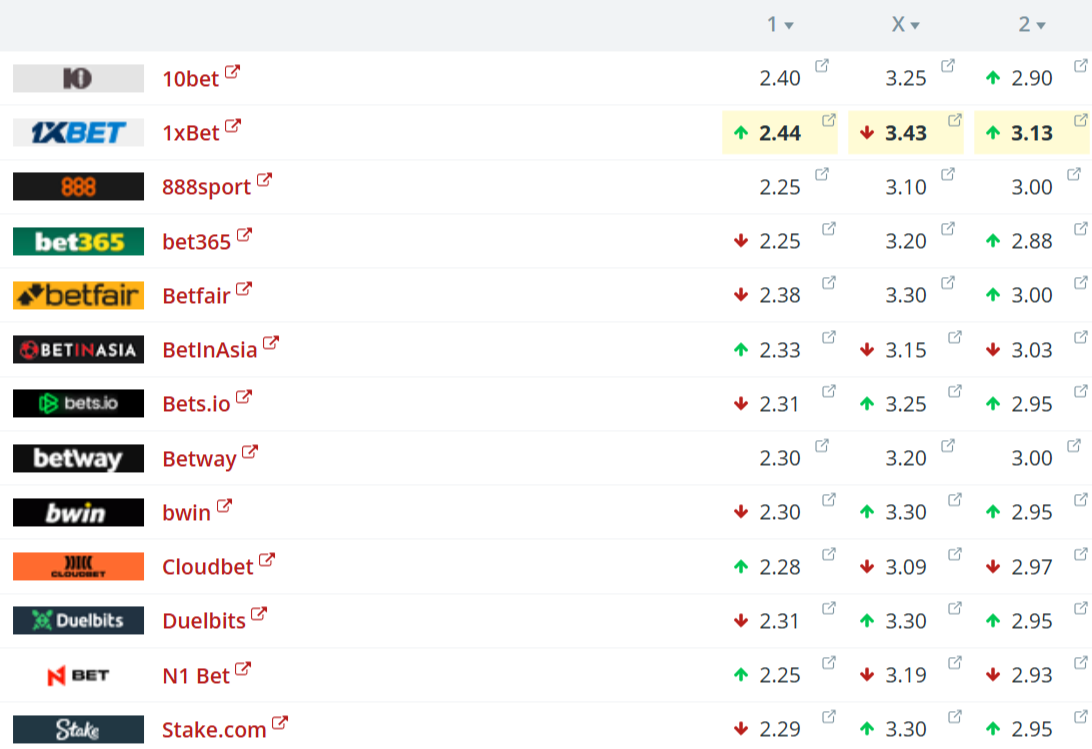Click external link icon beside bwin's 3.30 odds
This screenshot has width=1092, height=749.
955,499
